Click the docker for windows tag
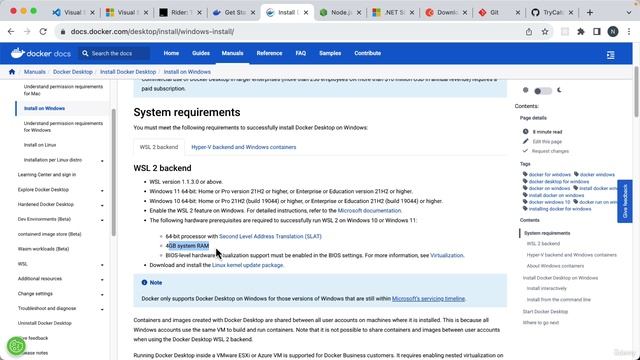 [549, 175]
